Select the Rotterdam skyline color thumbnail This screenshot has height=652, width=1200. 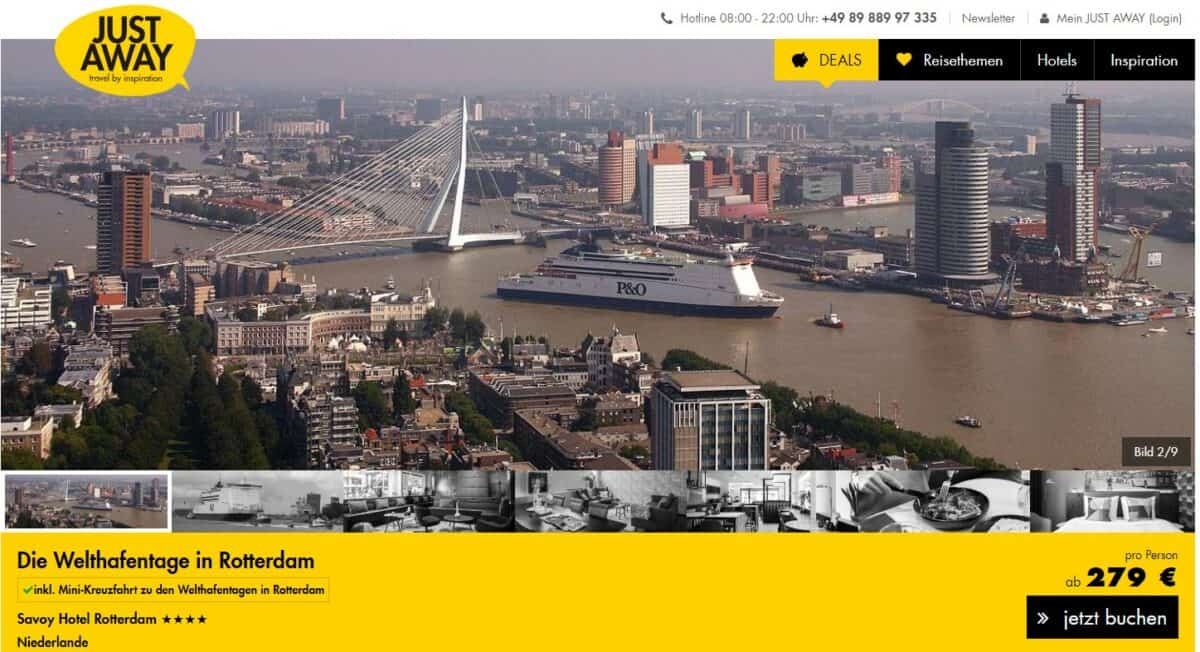click(x=87, y=501)
